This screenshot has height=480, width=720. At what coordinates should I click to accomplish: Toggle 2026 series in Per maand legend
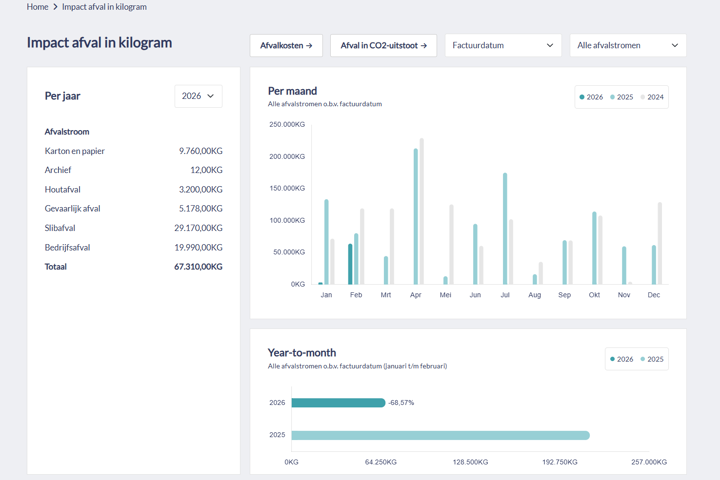tap(592, 97)
